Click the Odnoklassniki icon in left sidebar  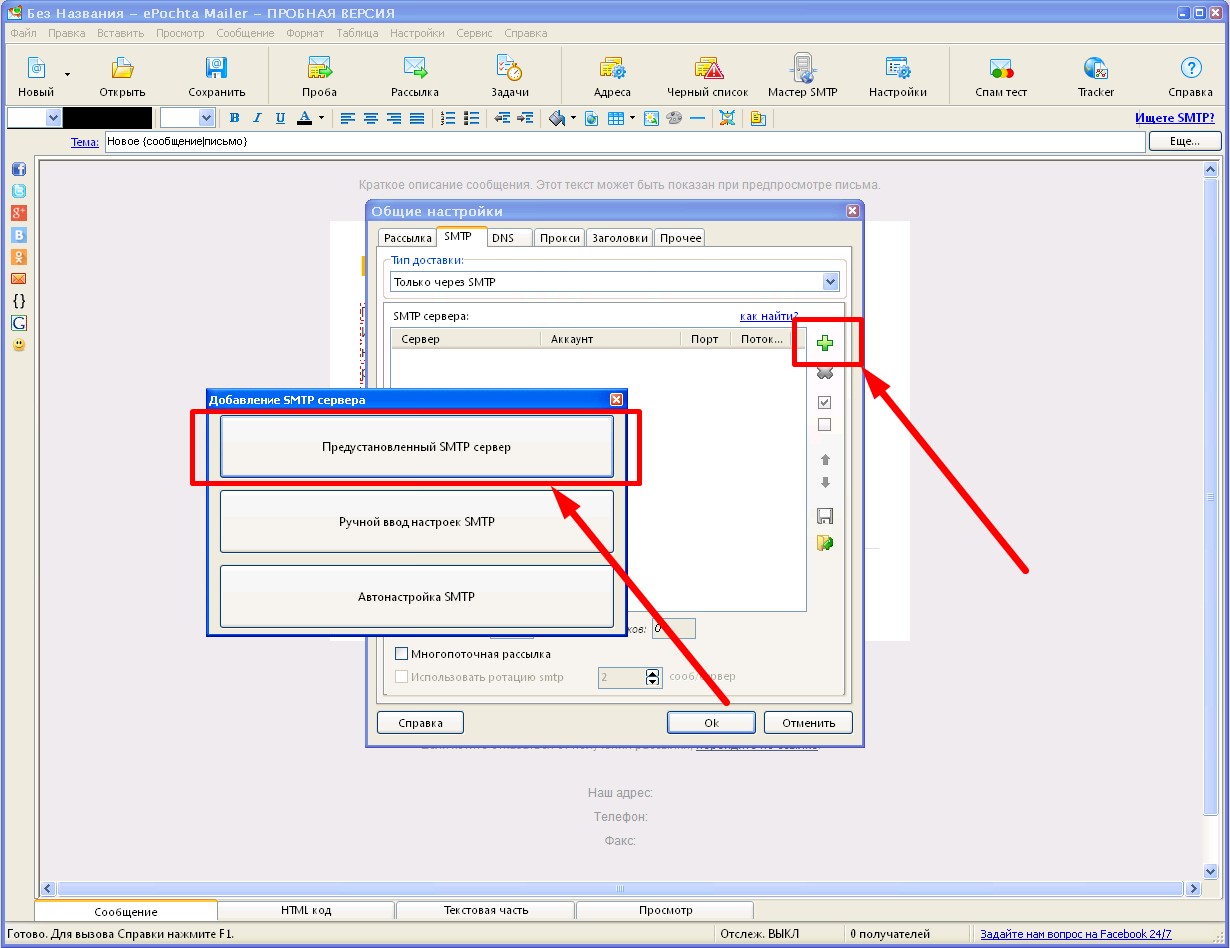pyautogui.click(x=18, y=257)
